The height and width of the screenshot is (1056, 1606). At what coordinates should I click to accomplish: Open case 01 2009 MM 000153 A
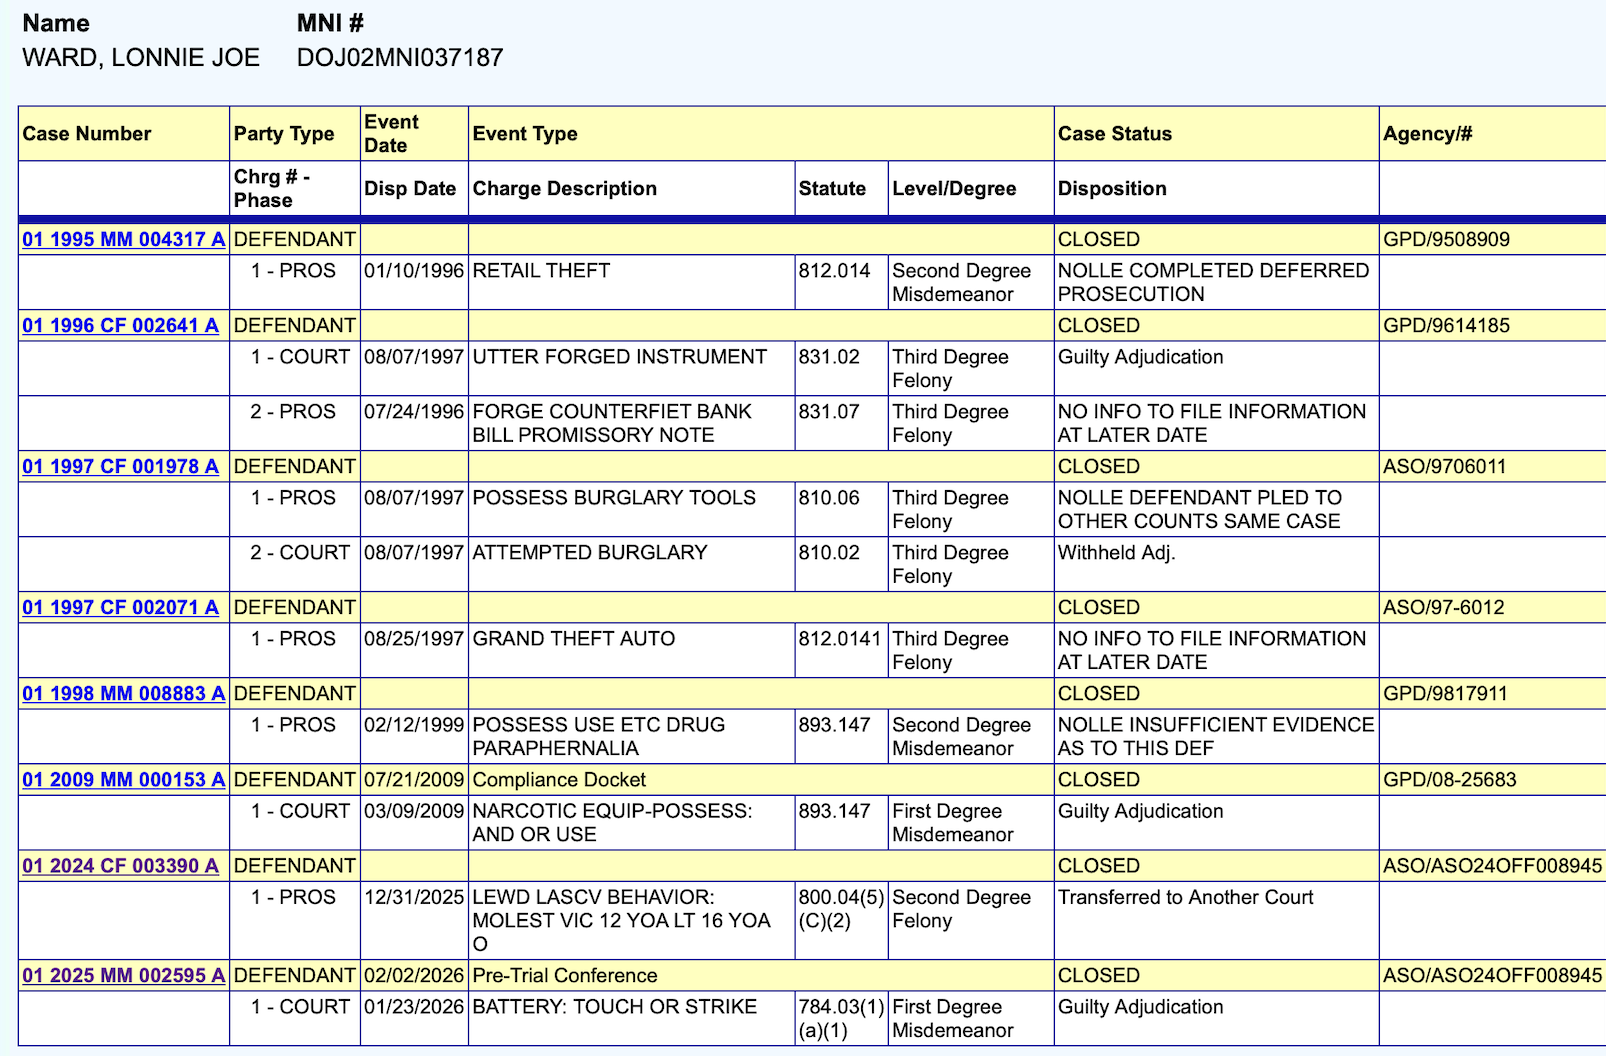124,779
